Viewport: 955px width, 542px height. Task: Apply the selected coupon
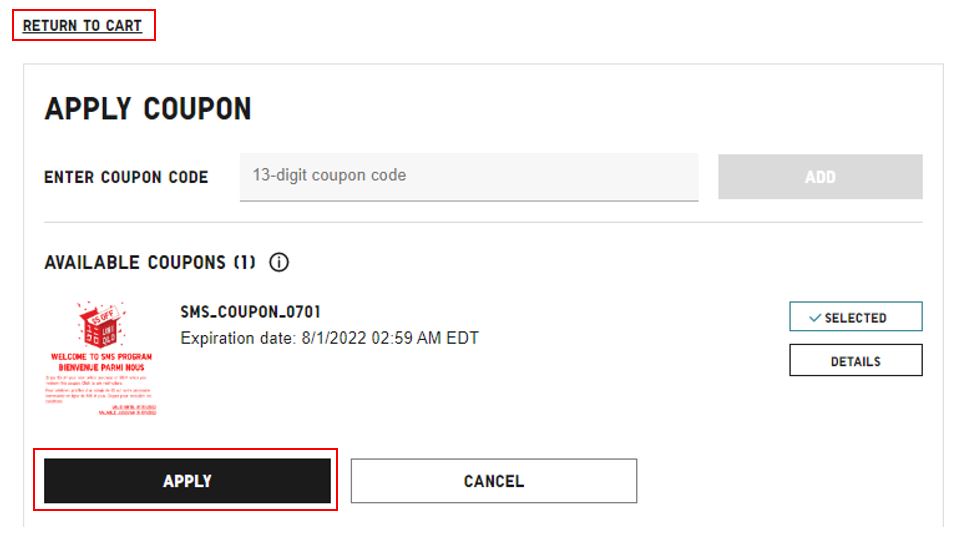tap(187, 481)
